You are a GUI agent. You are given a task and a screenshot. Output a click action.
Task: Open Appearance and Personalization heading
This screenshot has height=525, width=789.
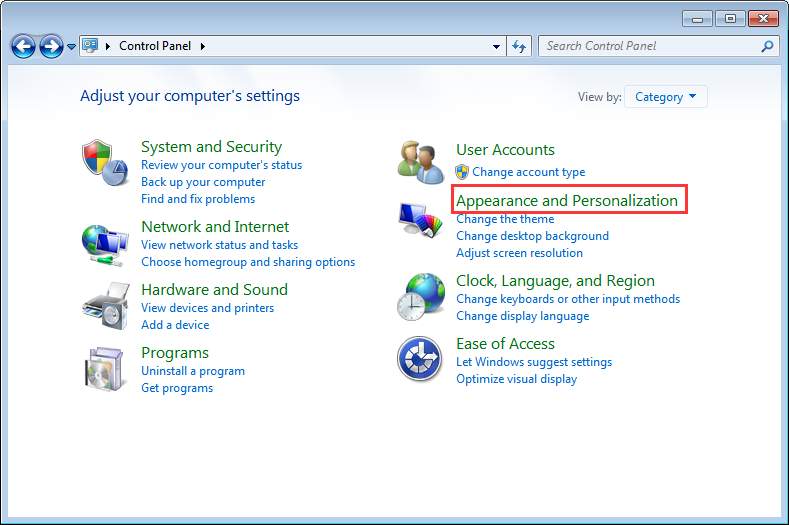click(x=567, y=200)
